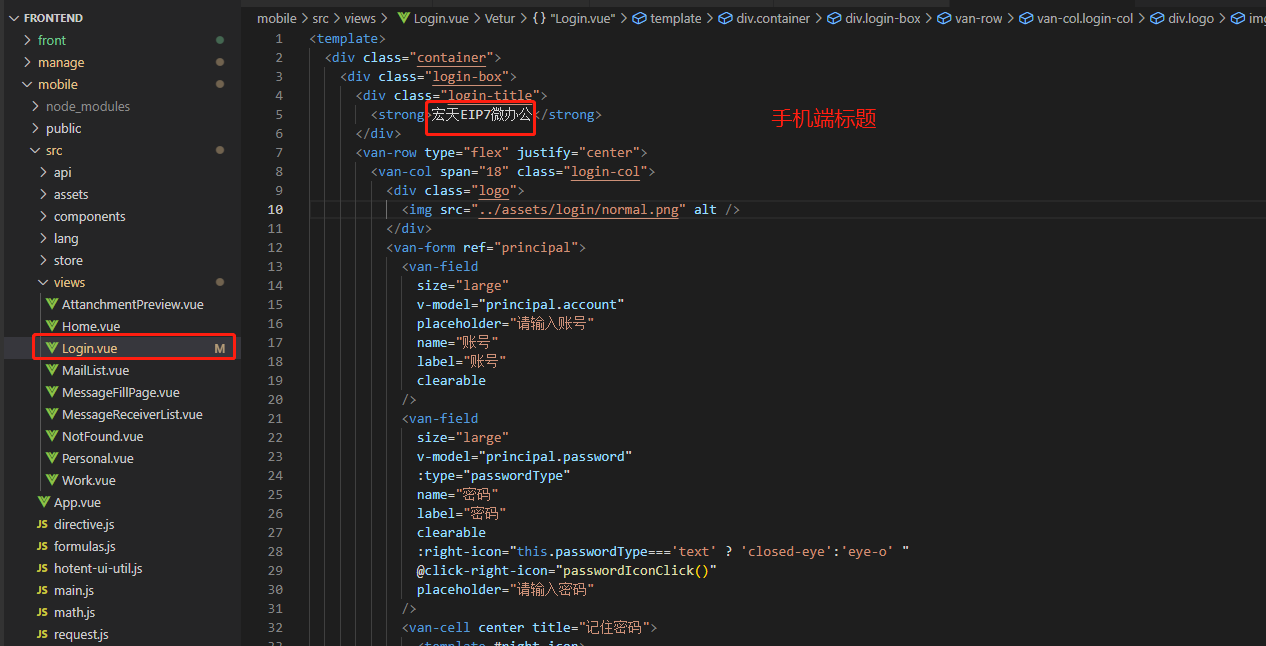Collapse the FRONTEND explorer section
This screenshot has height=646, width=1266.
click(x=14, y=18)
